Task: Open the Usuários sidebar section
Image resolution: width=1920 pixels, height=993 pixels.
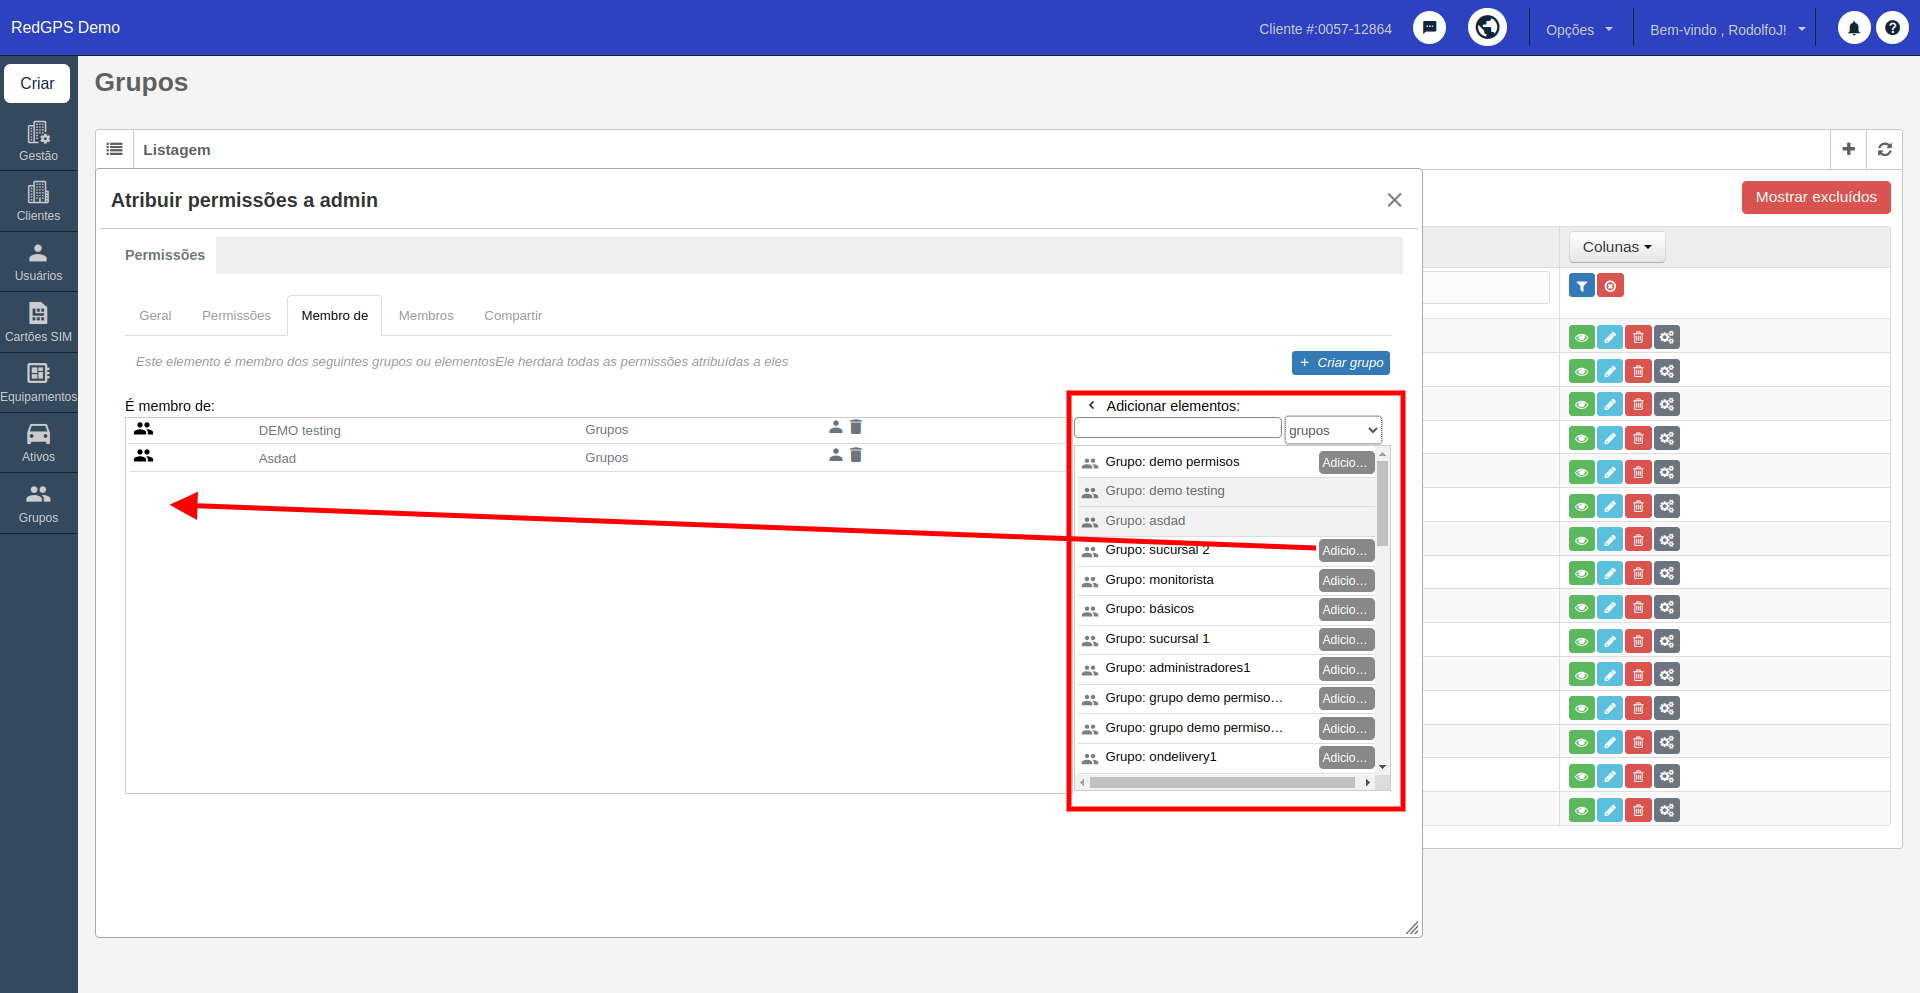Action: tap(38, 262)
